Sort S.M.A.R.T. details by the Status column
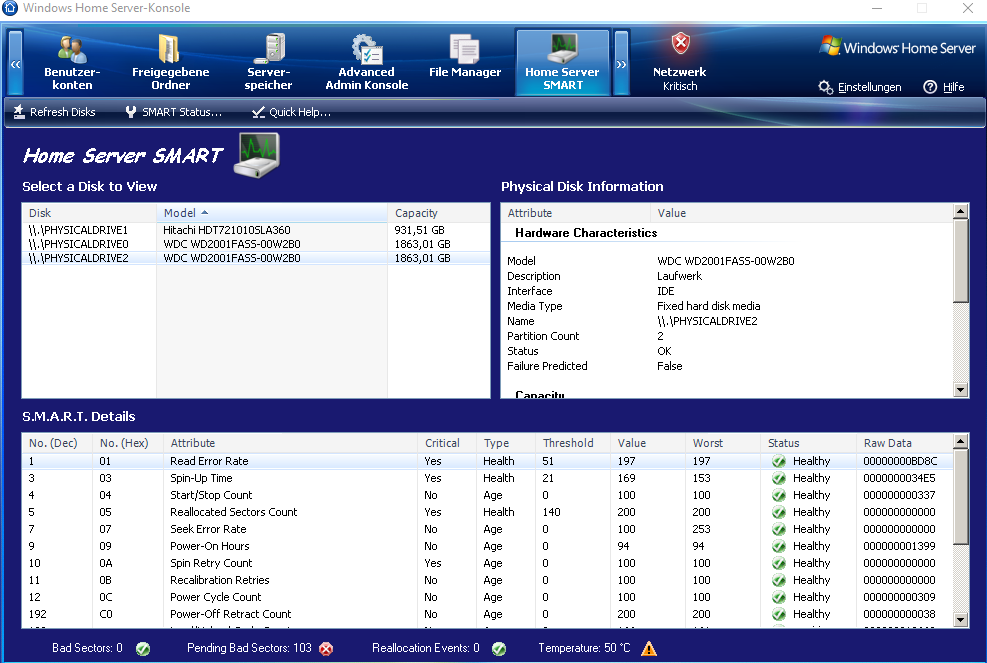The width and height of the screenshot is (987, 663). (x=808, y=443)
